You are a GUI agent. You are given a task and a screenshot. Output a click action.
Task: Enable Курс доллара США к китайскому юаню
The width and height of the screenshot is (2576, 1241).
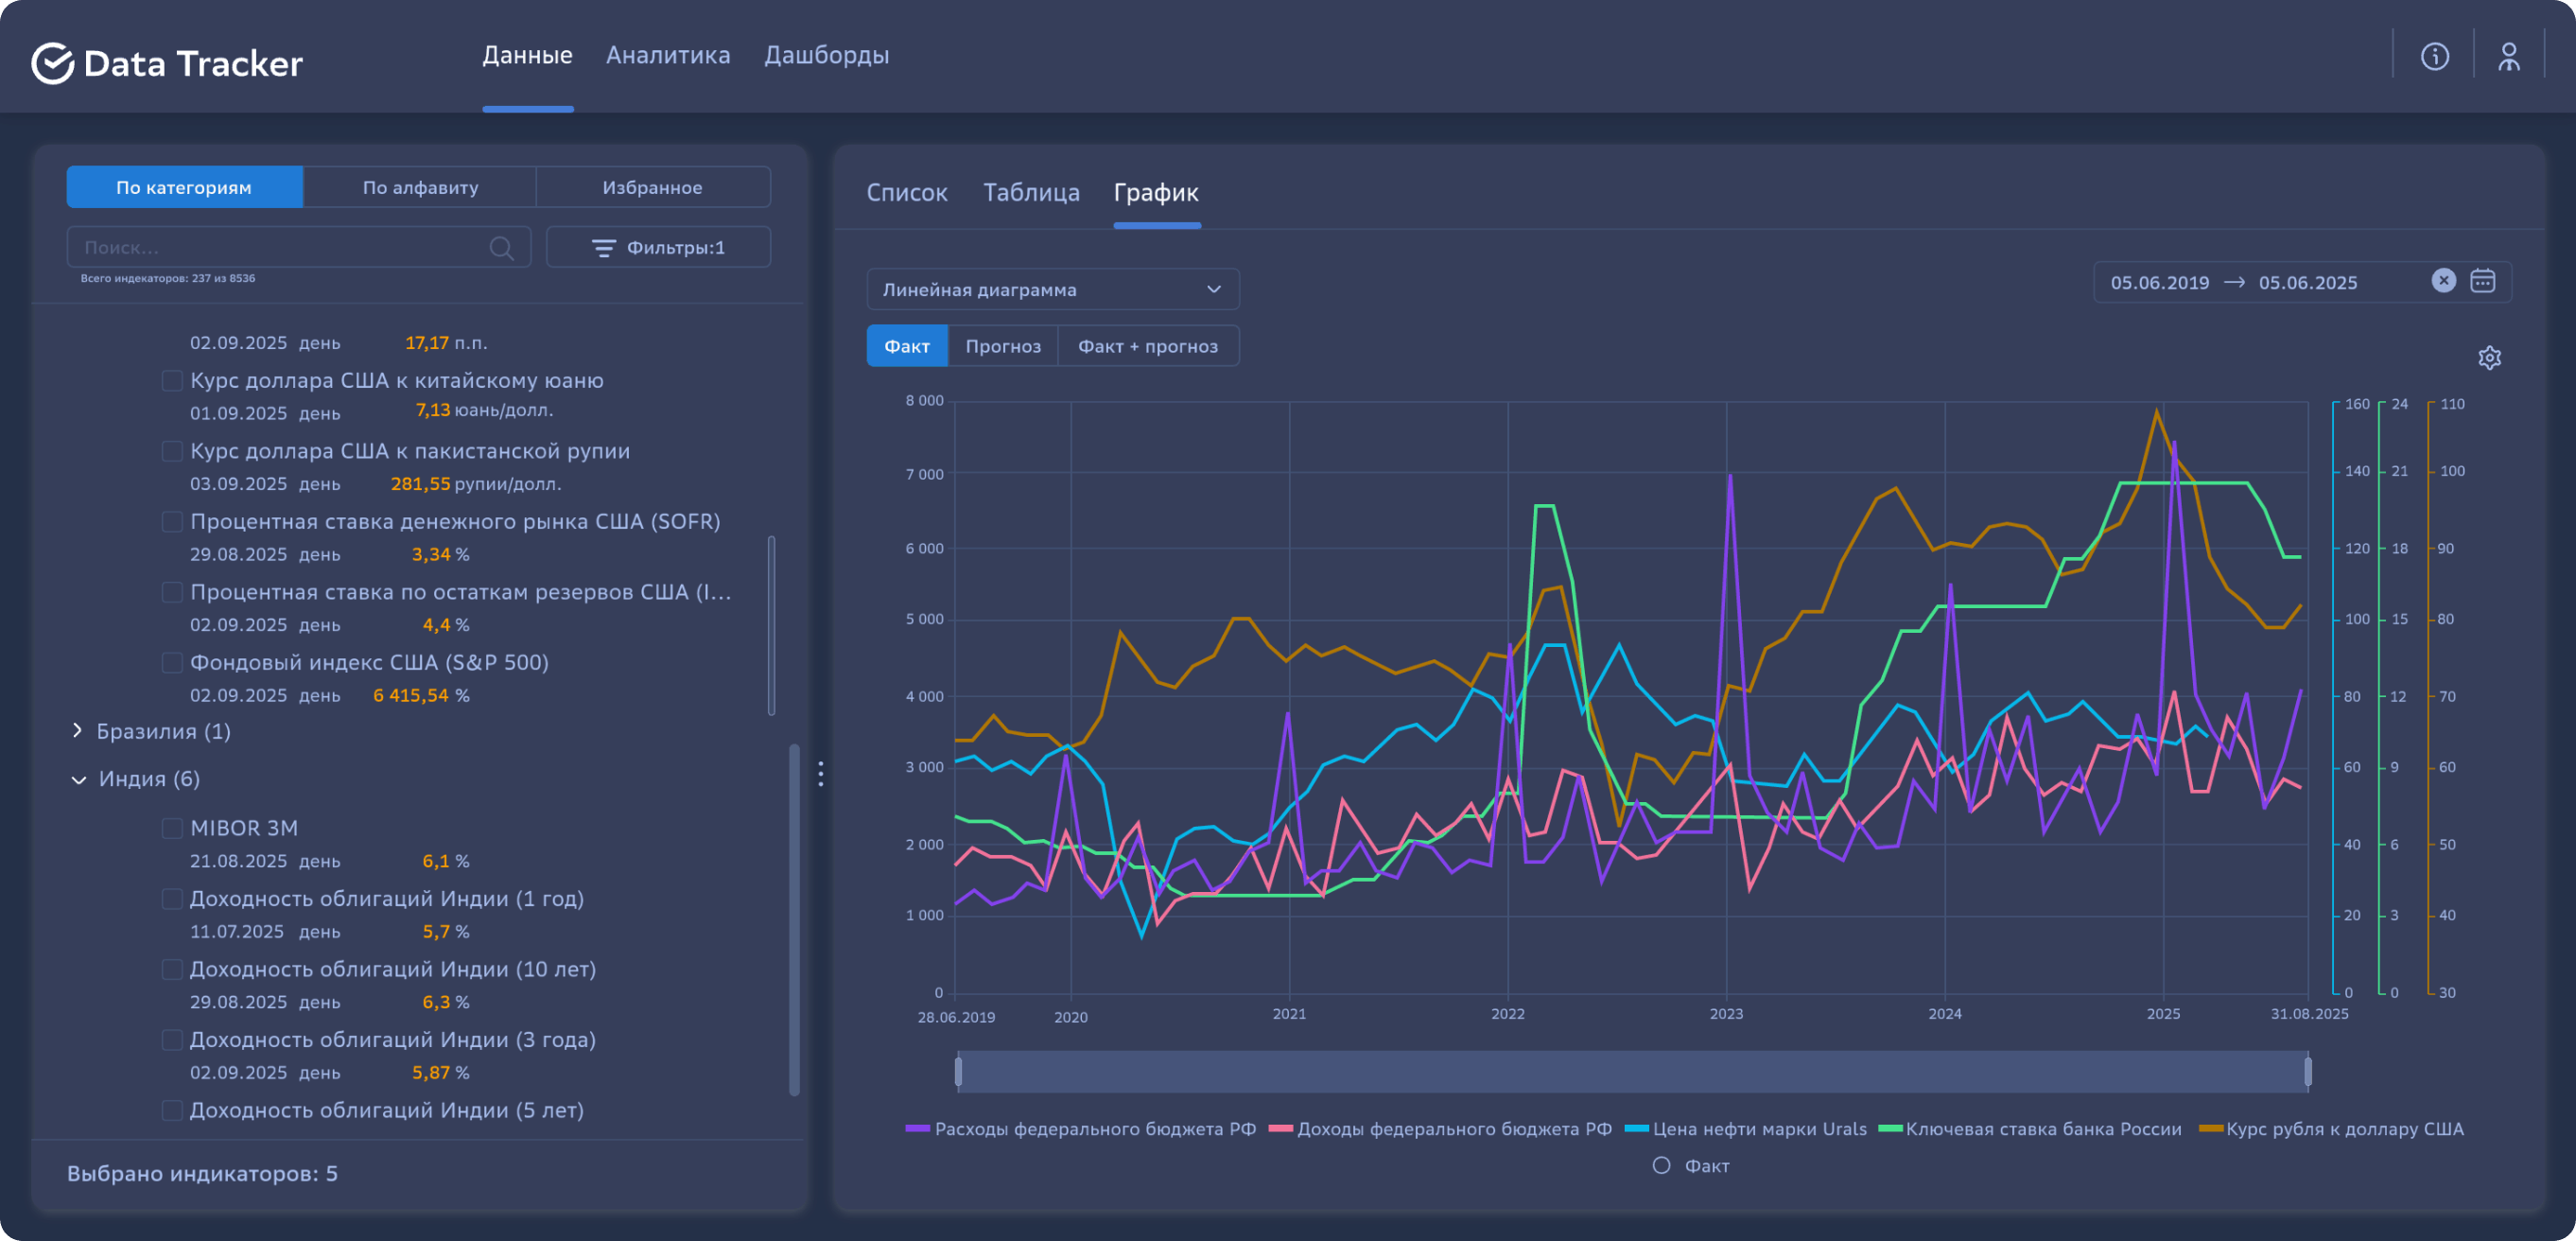point(172,381)
